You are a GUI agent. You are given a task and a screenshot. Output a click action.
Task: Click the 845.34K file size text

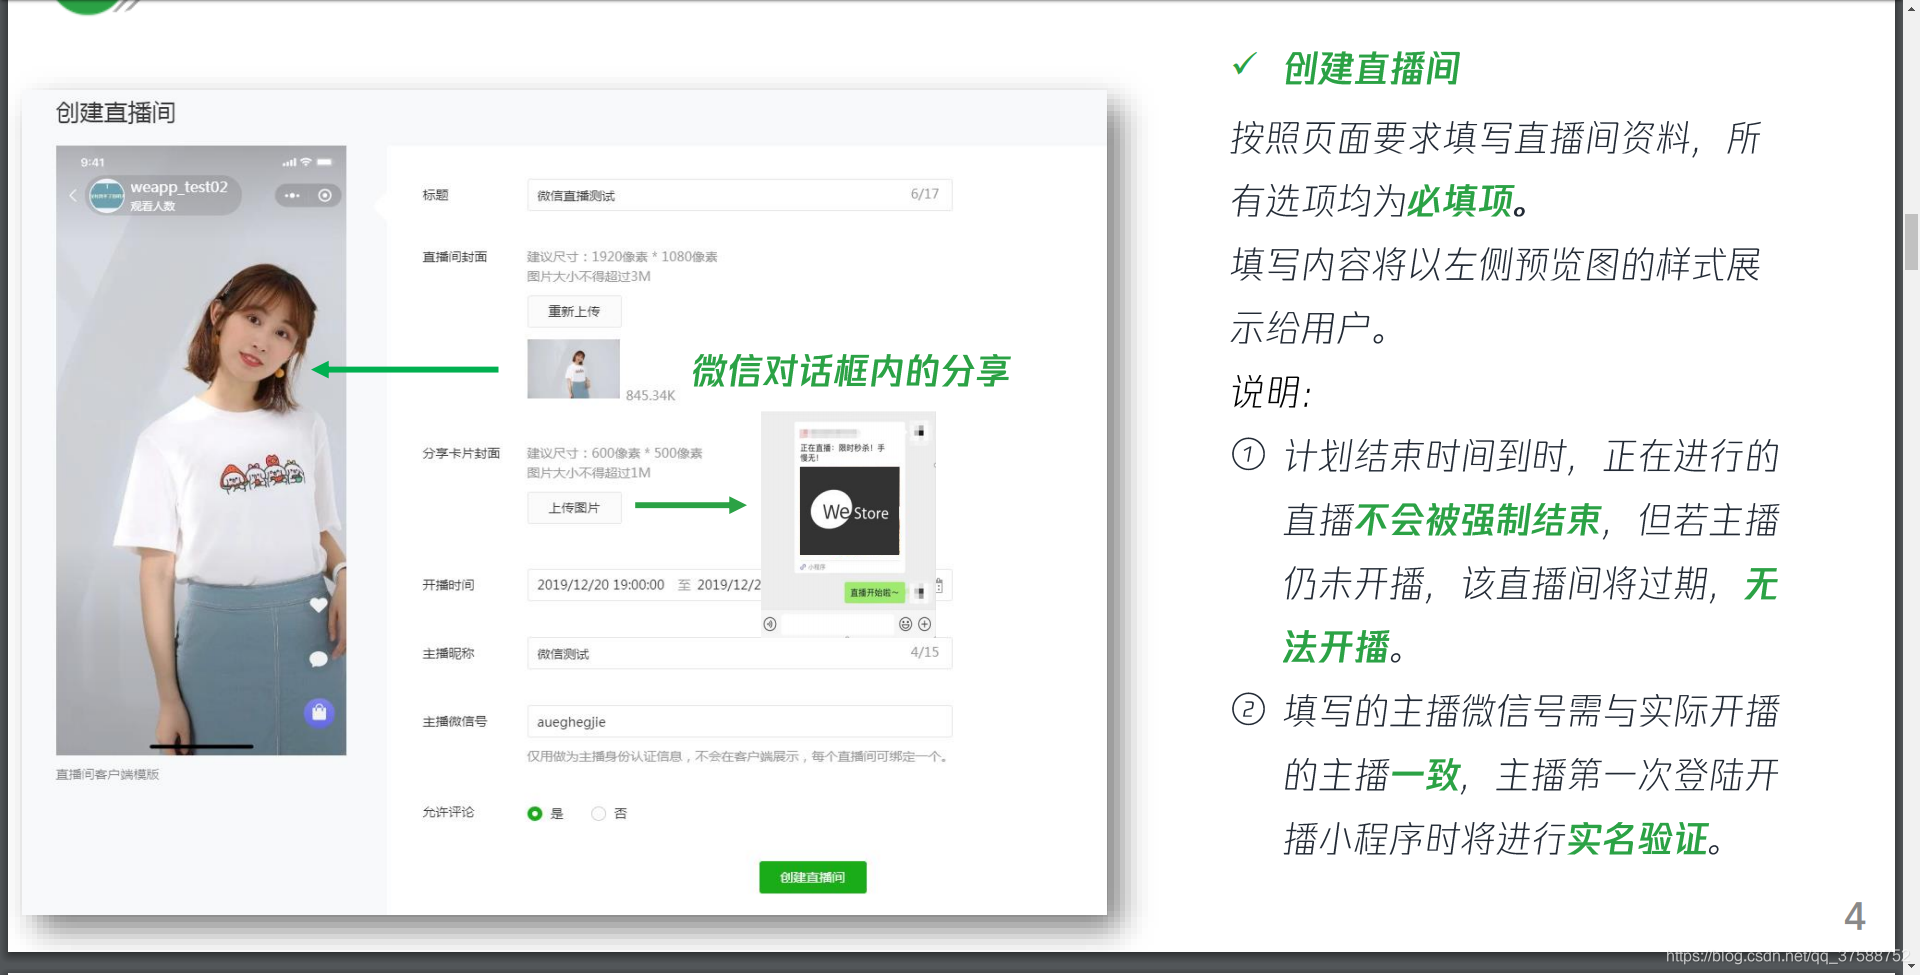(x=650, y=395)
